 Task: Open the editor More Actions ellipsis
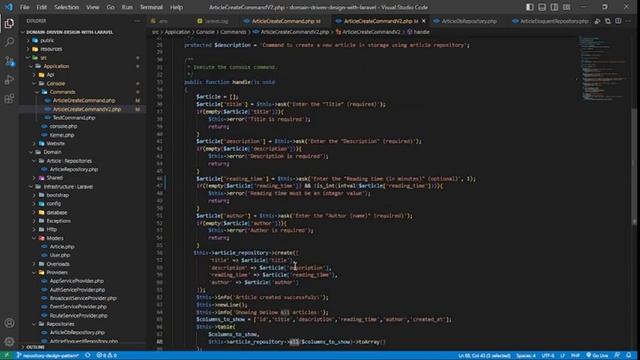tap(629, 21)
